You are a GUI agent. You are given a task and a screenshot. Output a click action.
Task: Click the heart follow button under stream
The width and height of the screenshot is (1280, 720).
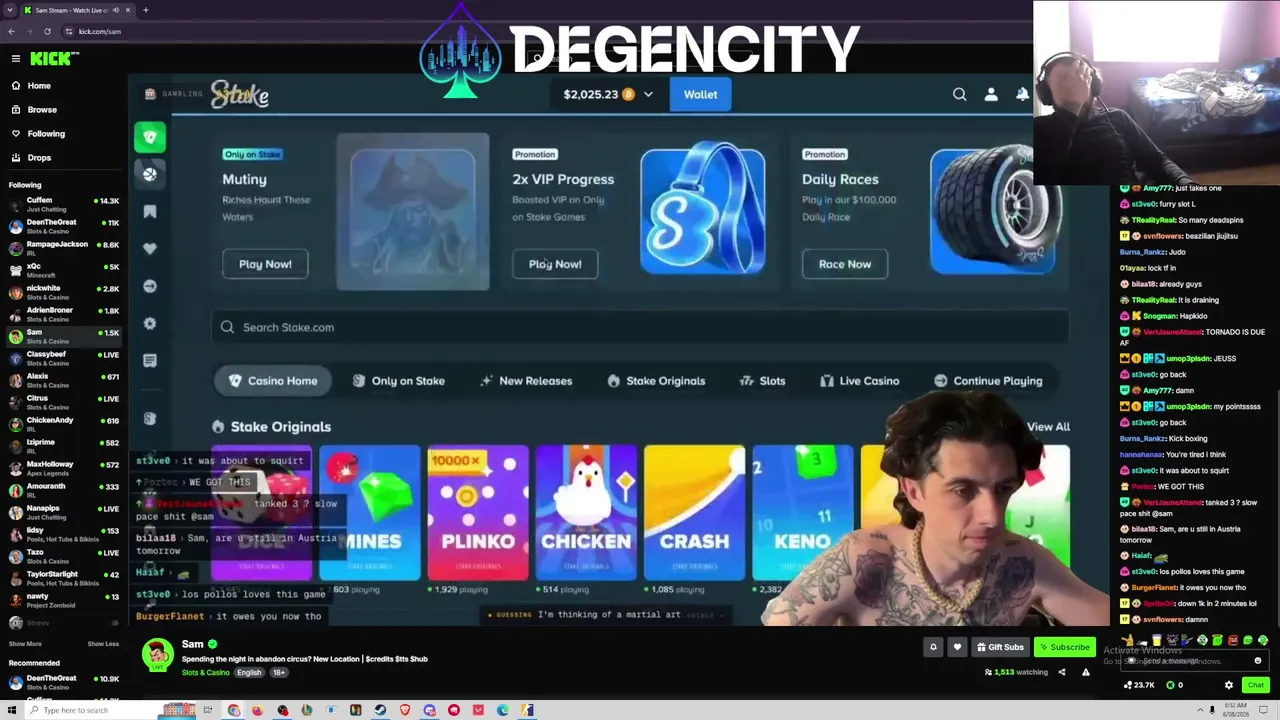[x=957, y=647]
